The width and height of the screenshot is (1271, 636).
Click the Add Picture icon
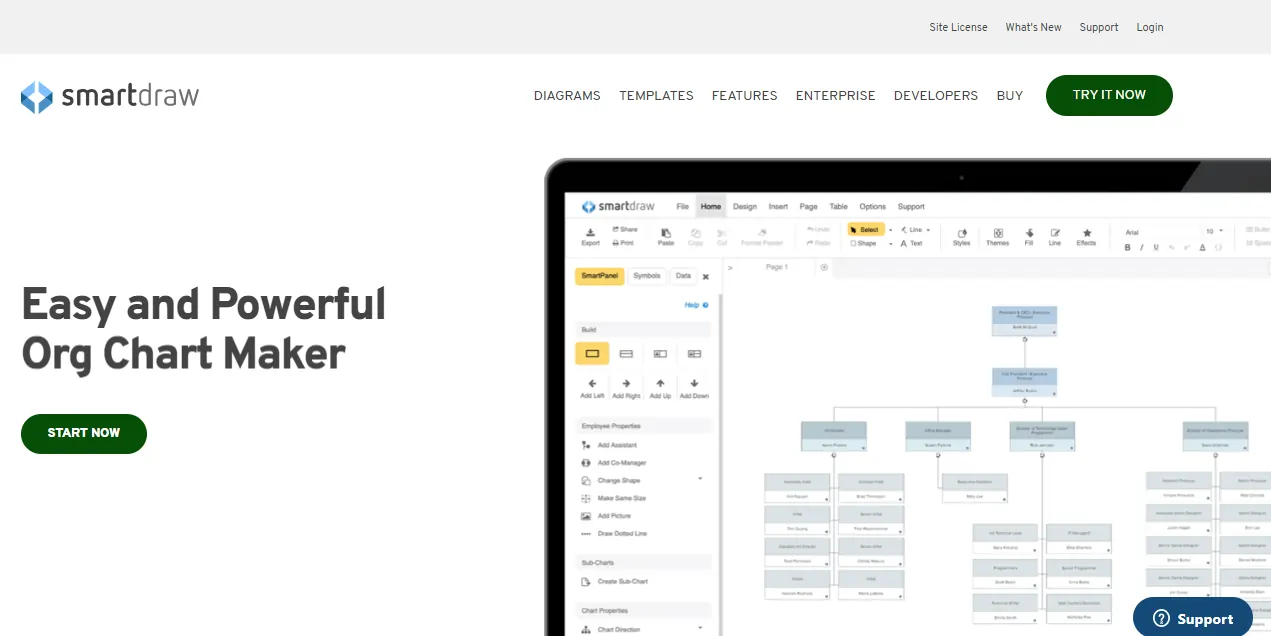click(586, 516)
